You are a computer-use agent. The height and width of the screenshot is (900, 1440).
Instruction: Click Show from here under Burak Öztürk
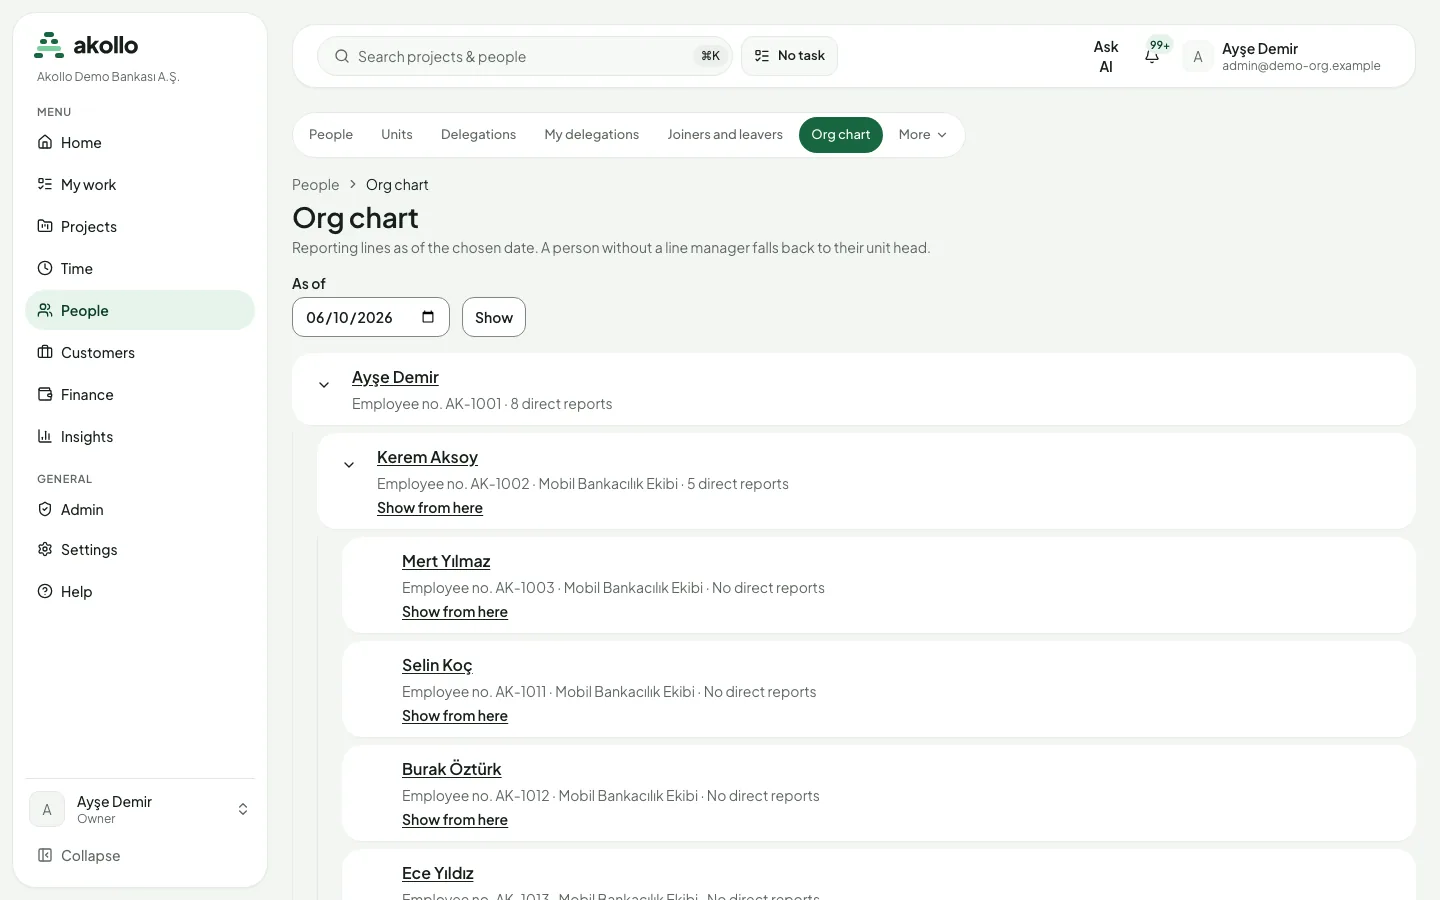click(x=455, y=820)
